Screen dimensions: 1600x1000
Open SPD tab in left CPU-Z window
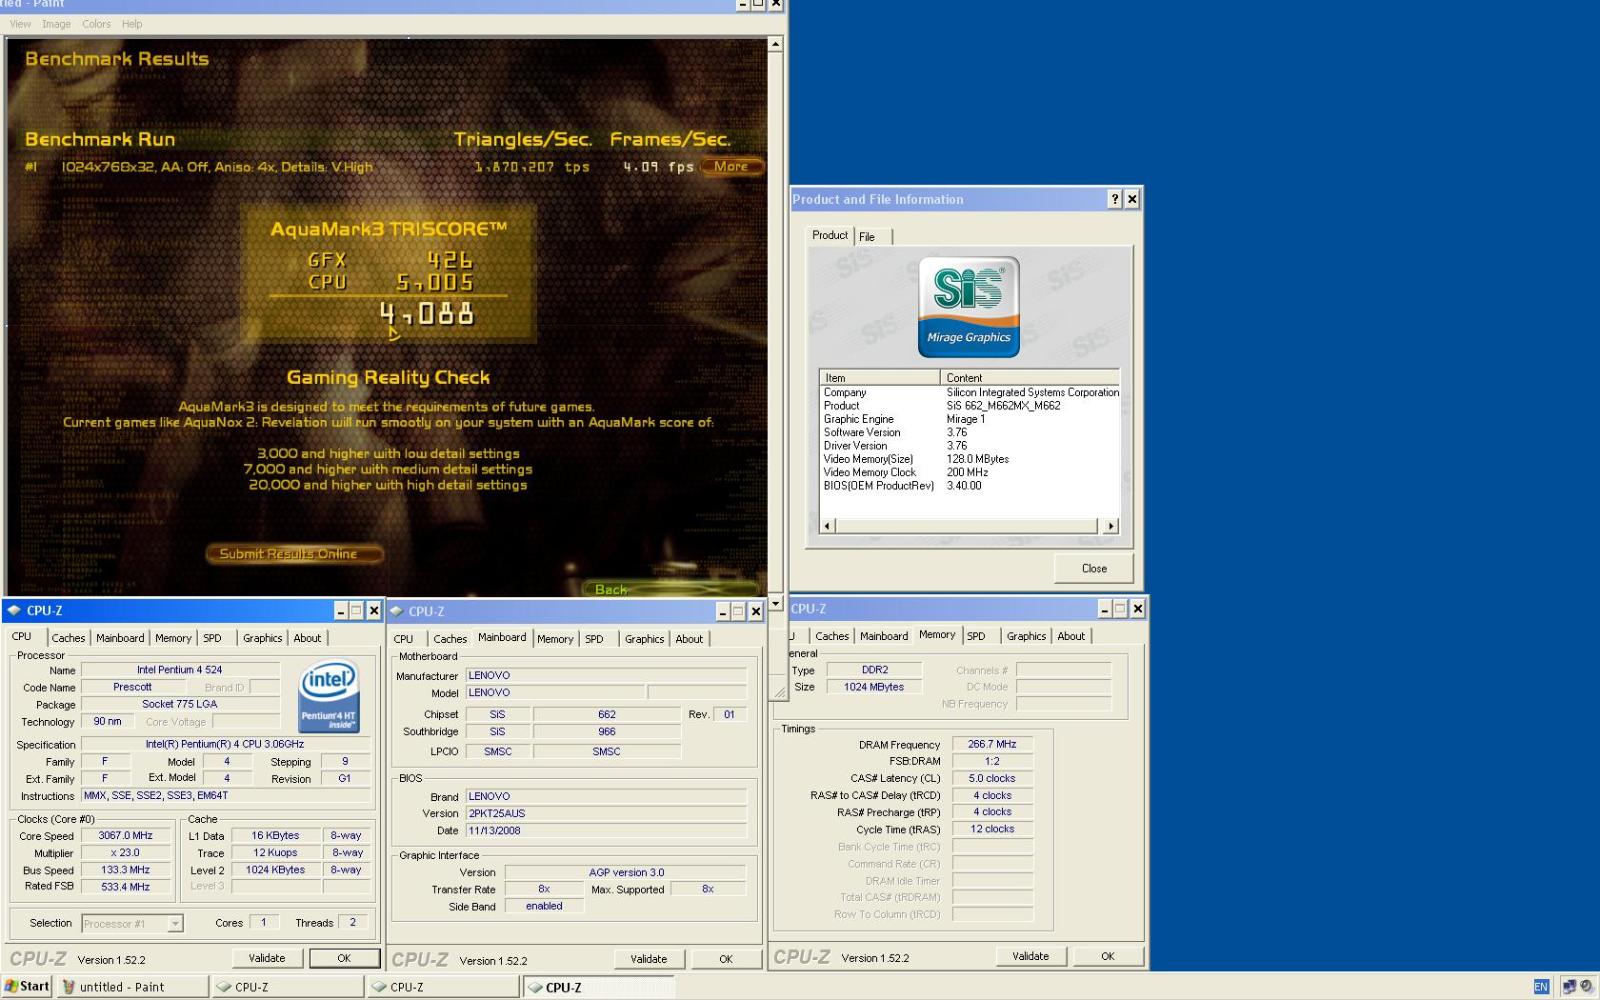pyautogui.click(x=212, y=638)
